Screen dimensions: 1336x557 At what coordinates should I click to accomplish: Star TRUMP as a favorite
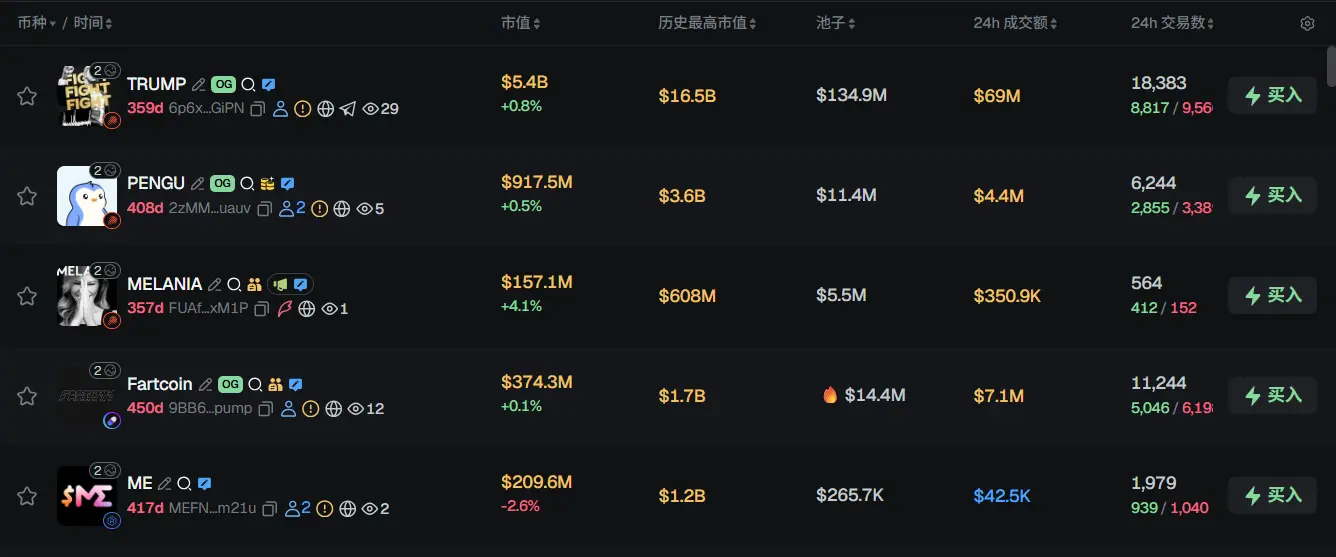tap(27, 96)
